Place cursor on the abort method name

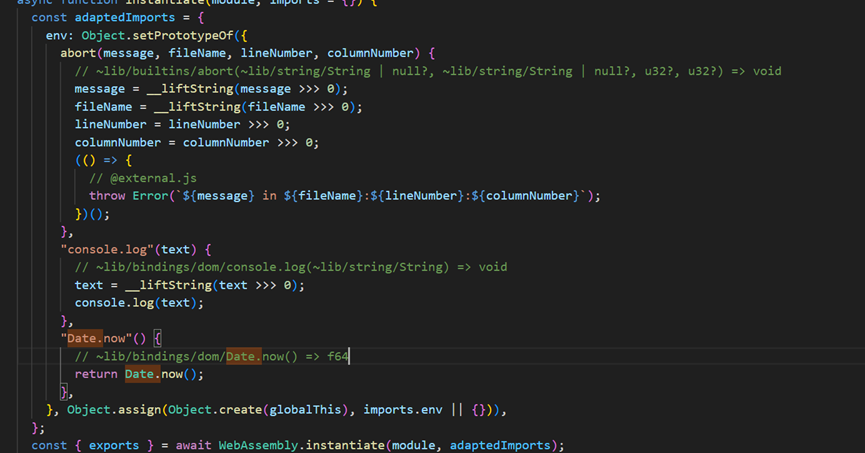[81, 53]
